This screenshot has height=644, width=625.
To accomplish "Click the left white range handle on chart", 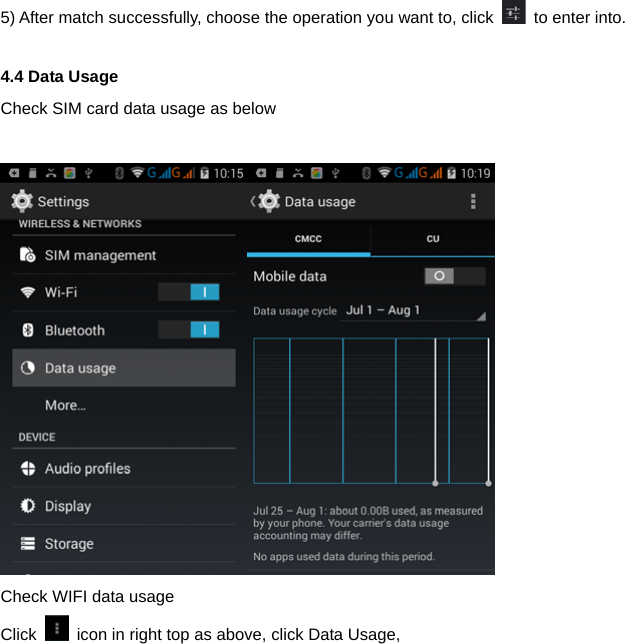I will pos(435,483).
